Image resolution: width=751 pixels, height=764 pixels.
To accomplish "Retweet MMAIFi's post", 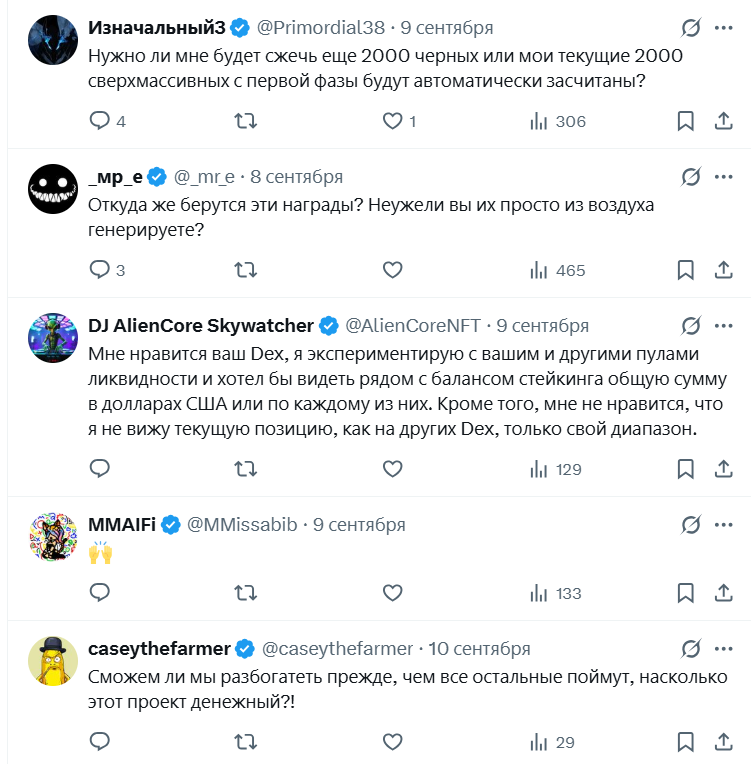I will tap(245, 593).
